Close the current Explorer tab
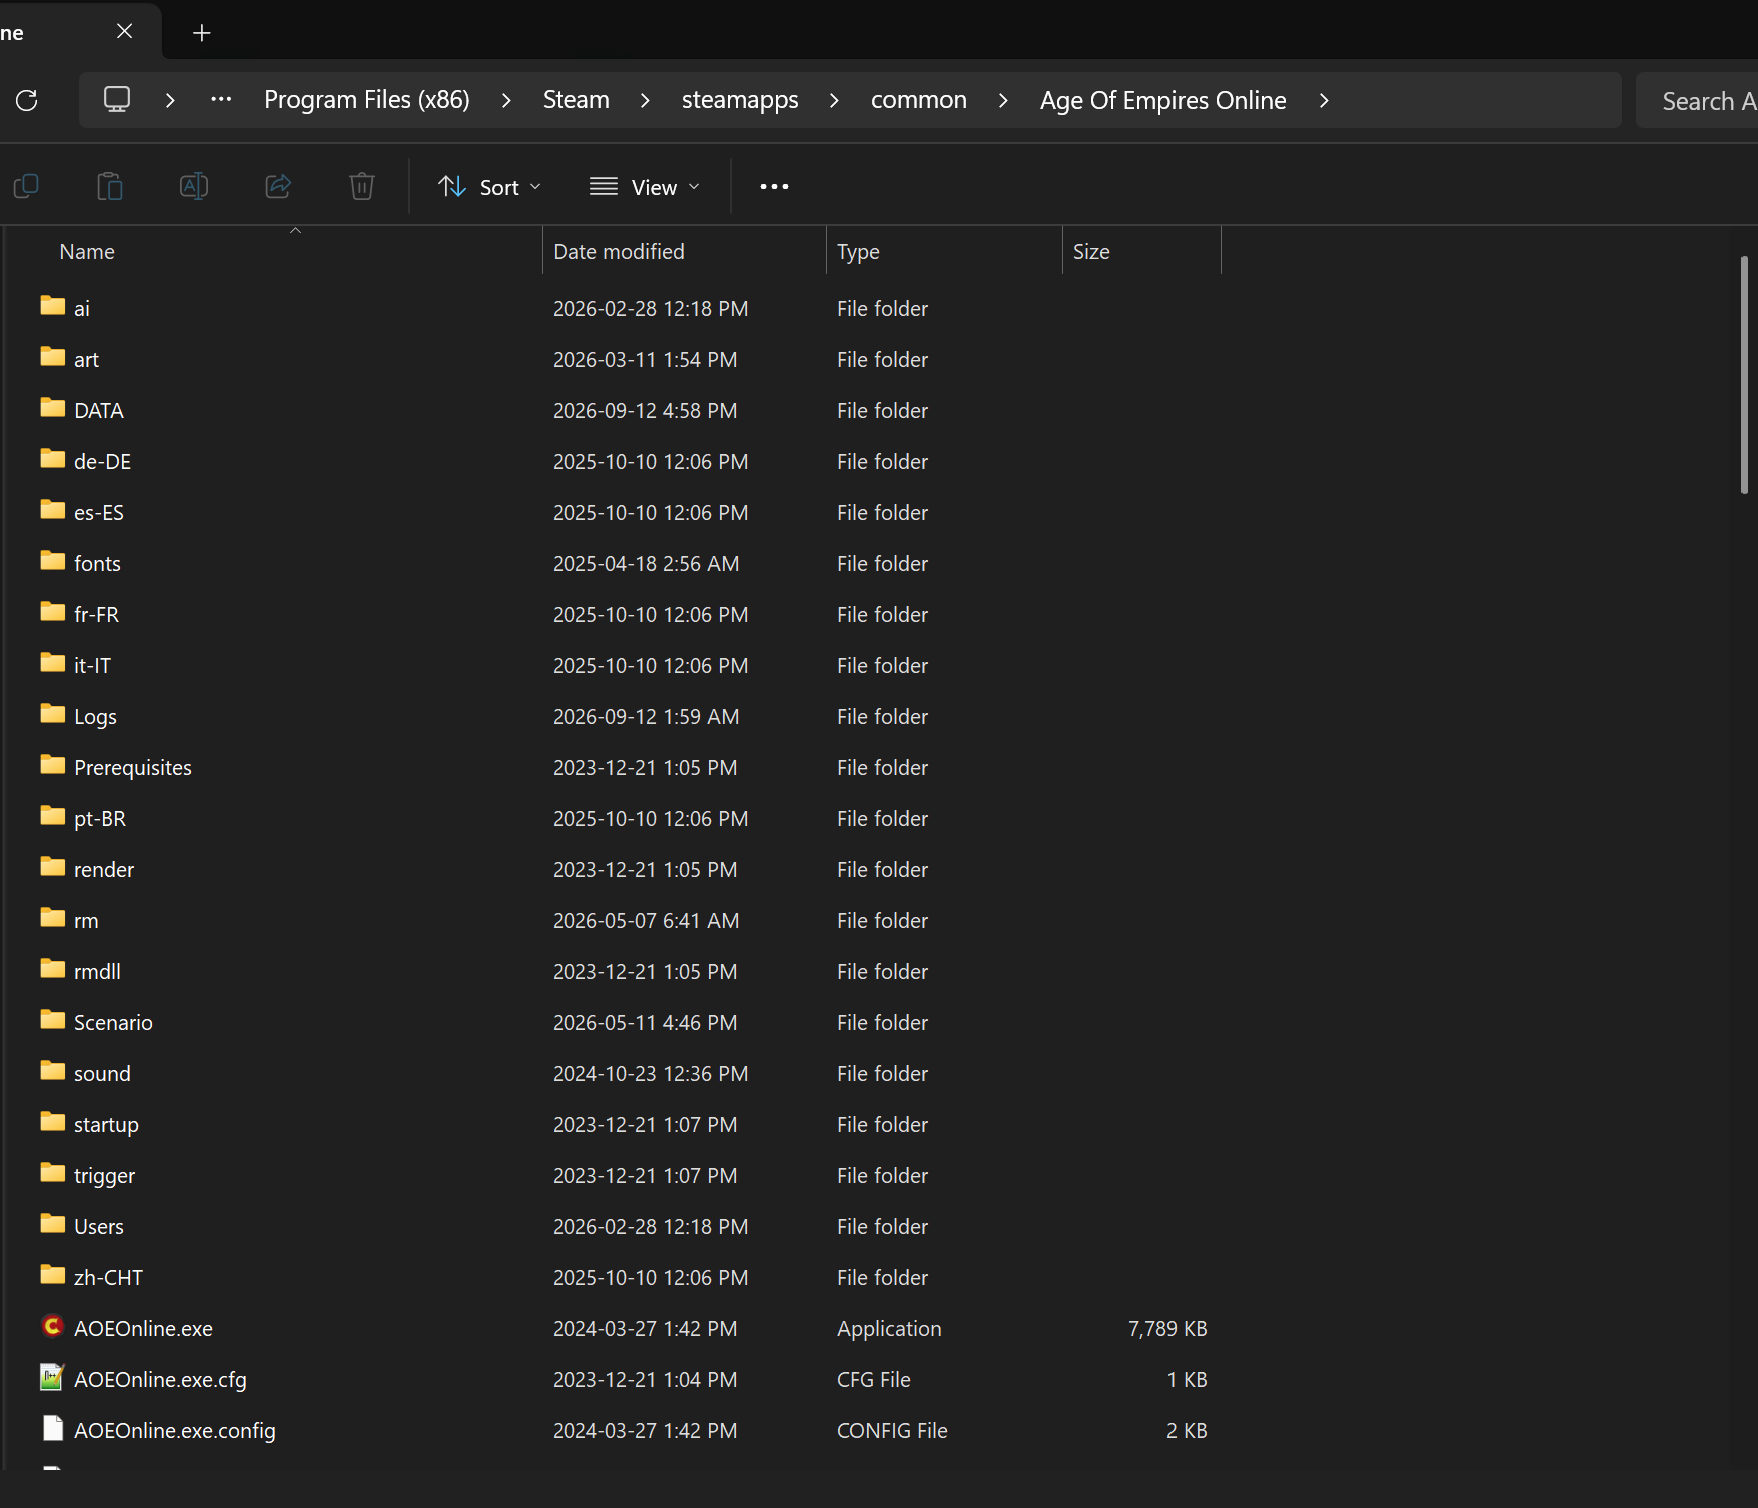Image resolution: width=1758 pixels, height=1508 pixels. coord(125,32)
